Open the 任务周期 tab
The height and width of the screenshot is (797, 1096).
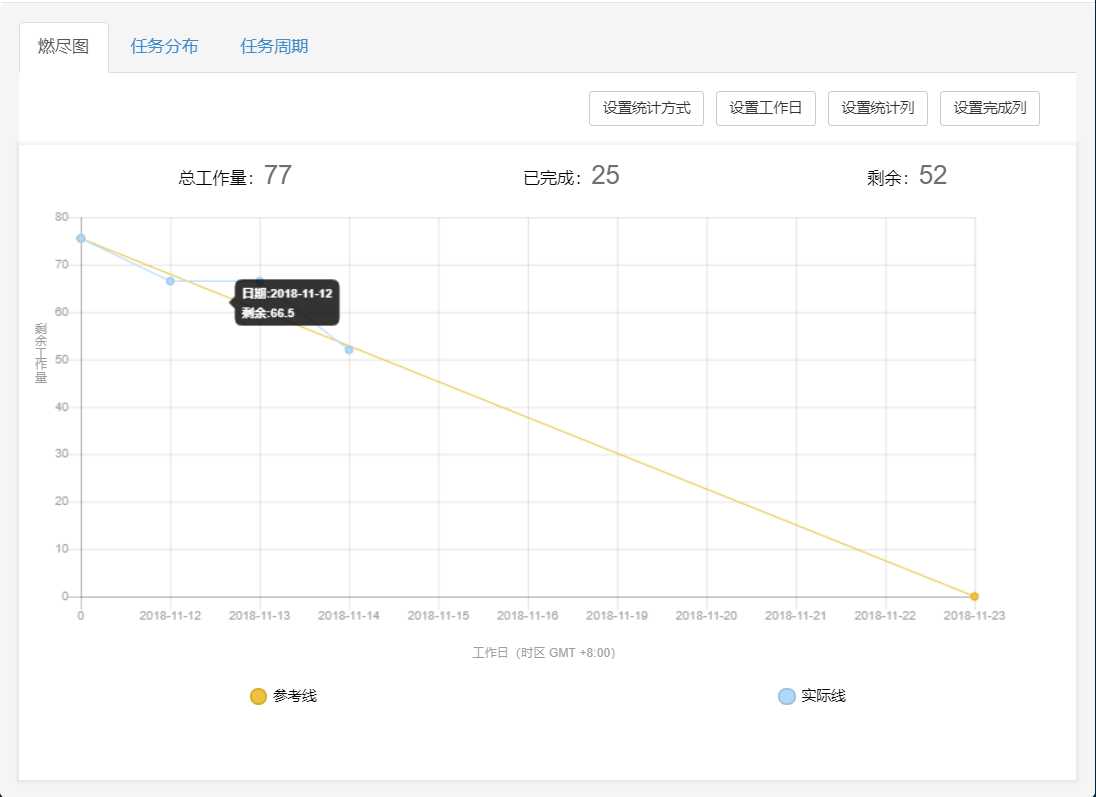point(274,47)
